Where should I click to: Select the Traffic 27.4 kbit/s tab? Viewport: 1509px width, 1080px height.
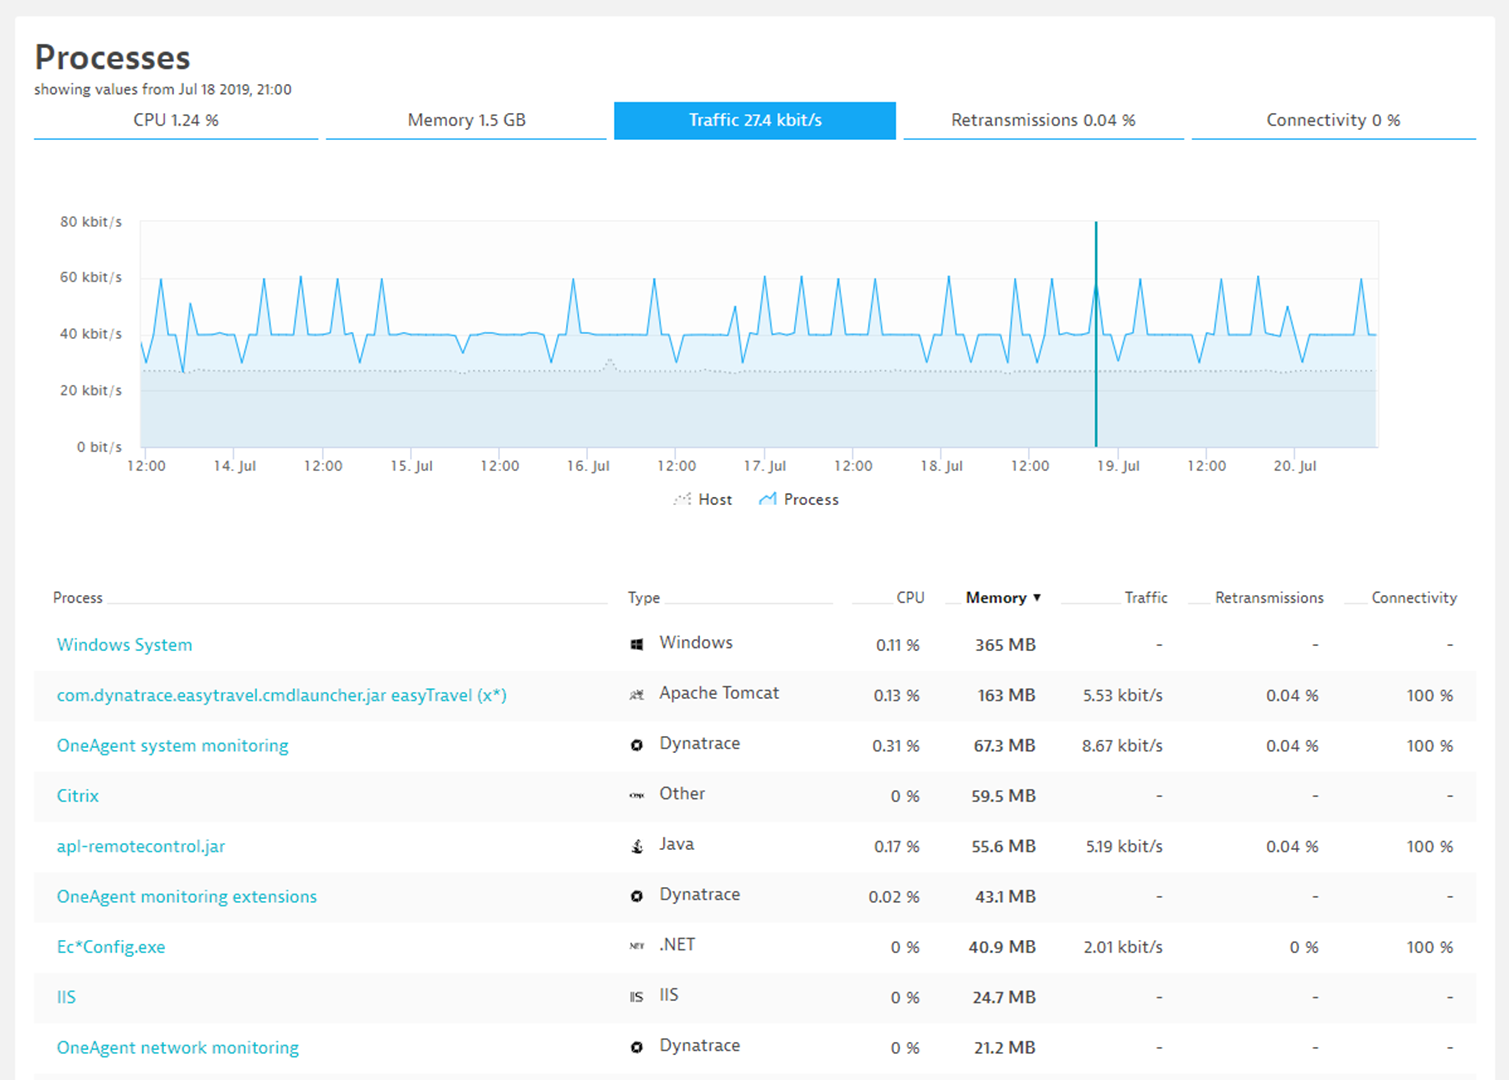pyautogui.click(x=755, y=120)
